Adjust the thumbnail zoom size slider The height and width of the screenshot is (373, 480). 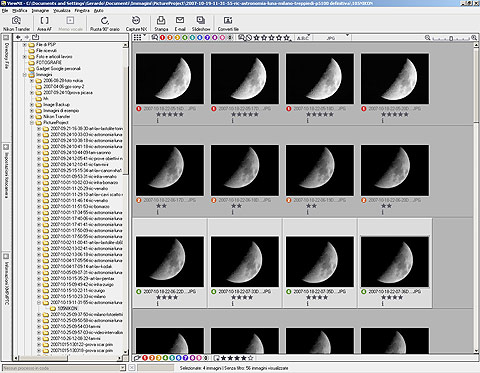tap(451, 38)
